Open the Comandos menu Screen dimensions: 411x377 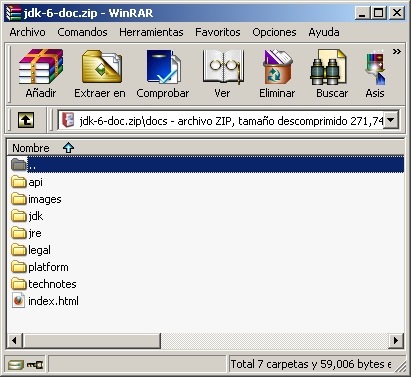coord(82,32)
